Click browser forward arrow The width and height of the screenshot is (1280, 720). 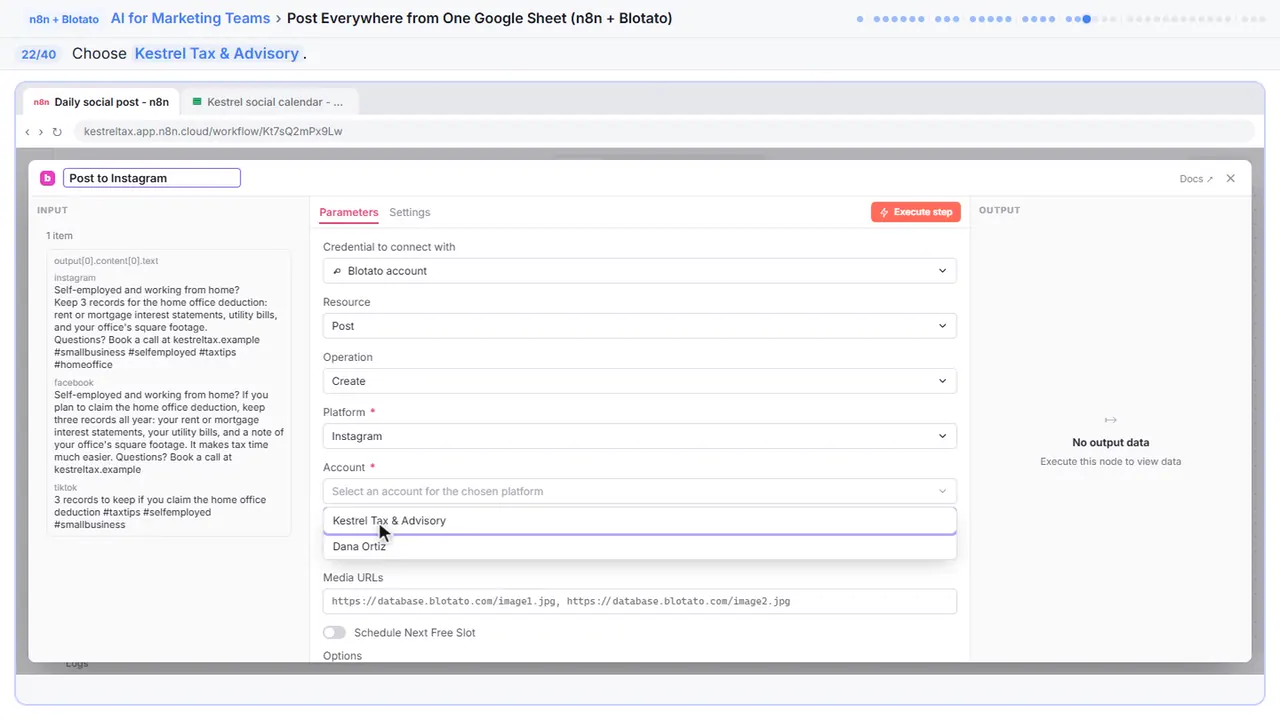pyautogui.click(x=41, y=132)
